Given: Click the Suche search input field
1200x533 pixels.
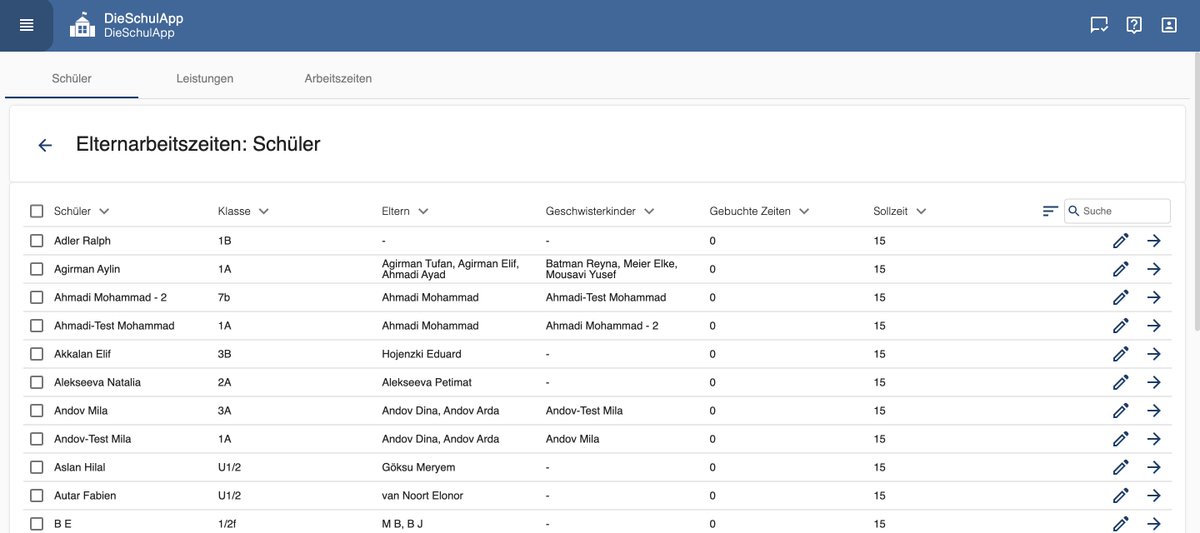Looking at the screenshot, I should tap(1117, 211).
